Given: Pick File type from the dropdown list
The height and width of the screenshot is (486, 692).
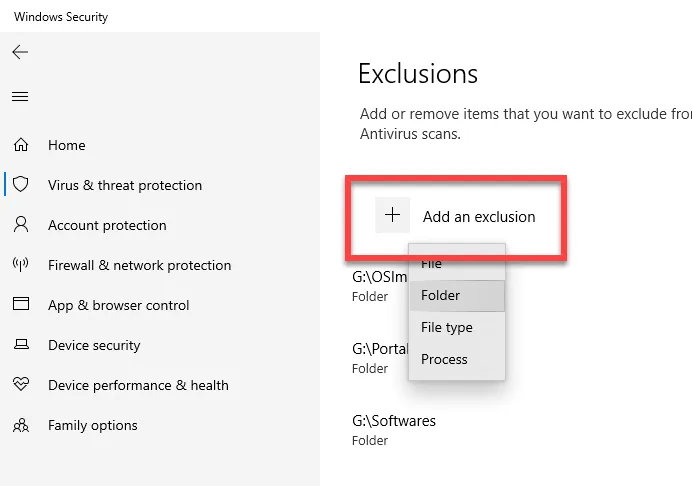Looking at the screenshot, I should pos(457,328).
